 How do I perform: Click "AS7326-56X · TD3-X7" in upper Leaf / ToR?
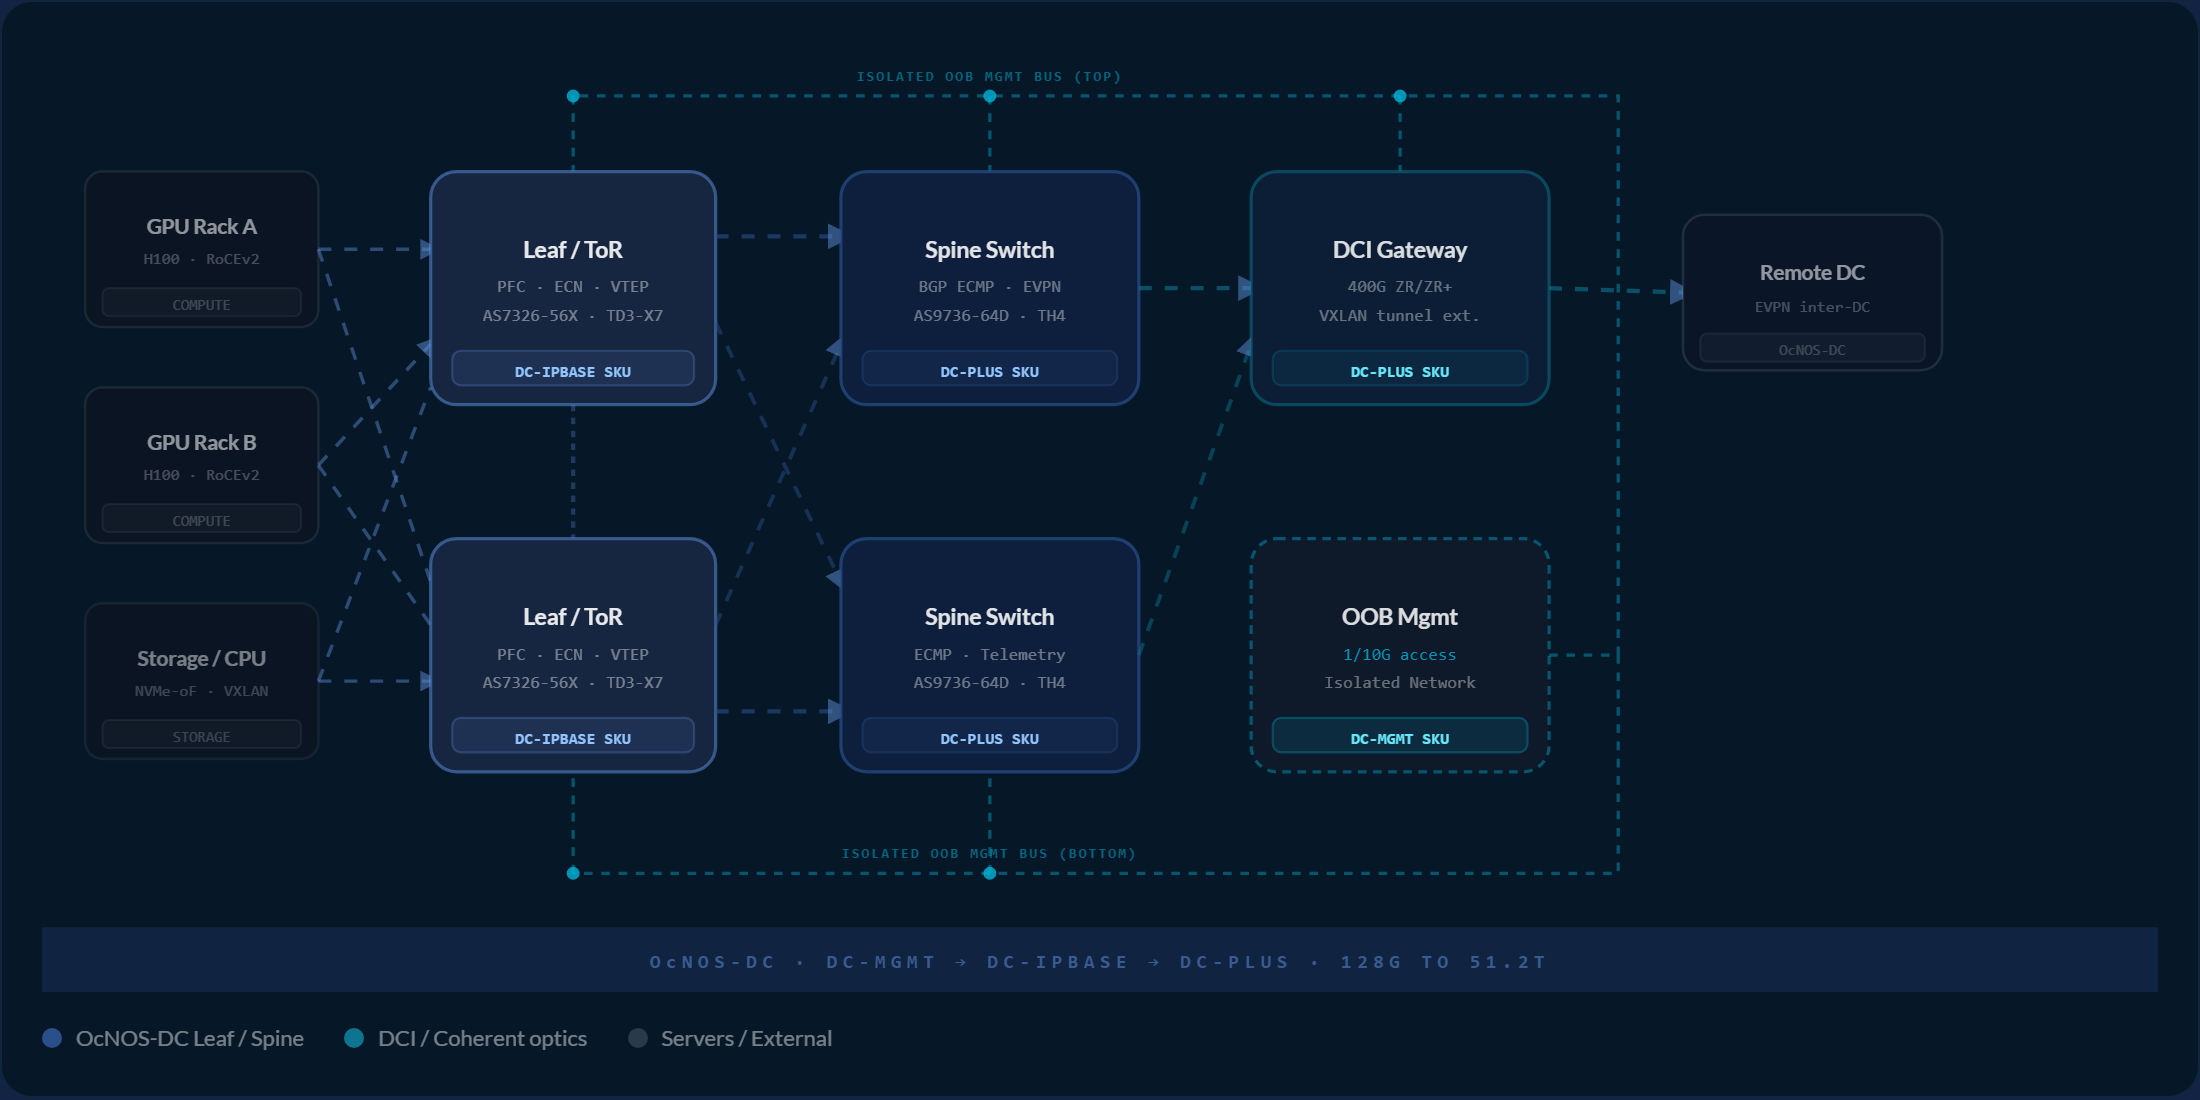tap(573, 316)
